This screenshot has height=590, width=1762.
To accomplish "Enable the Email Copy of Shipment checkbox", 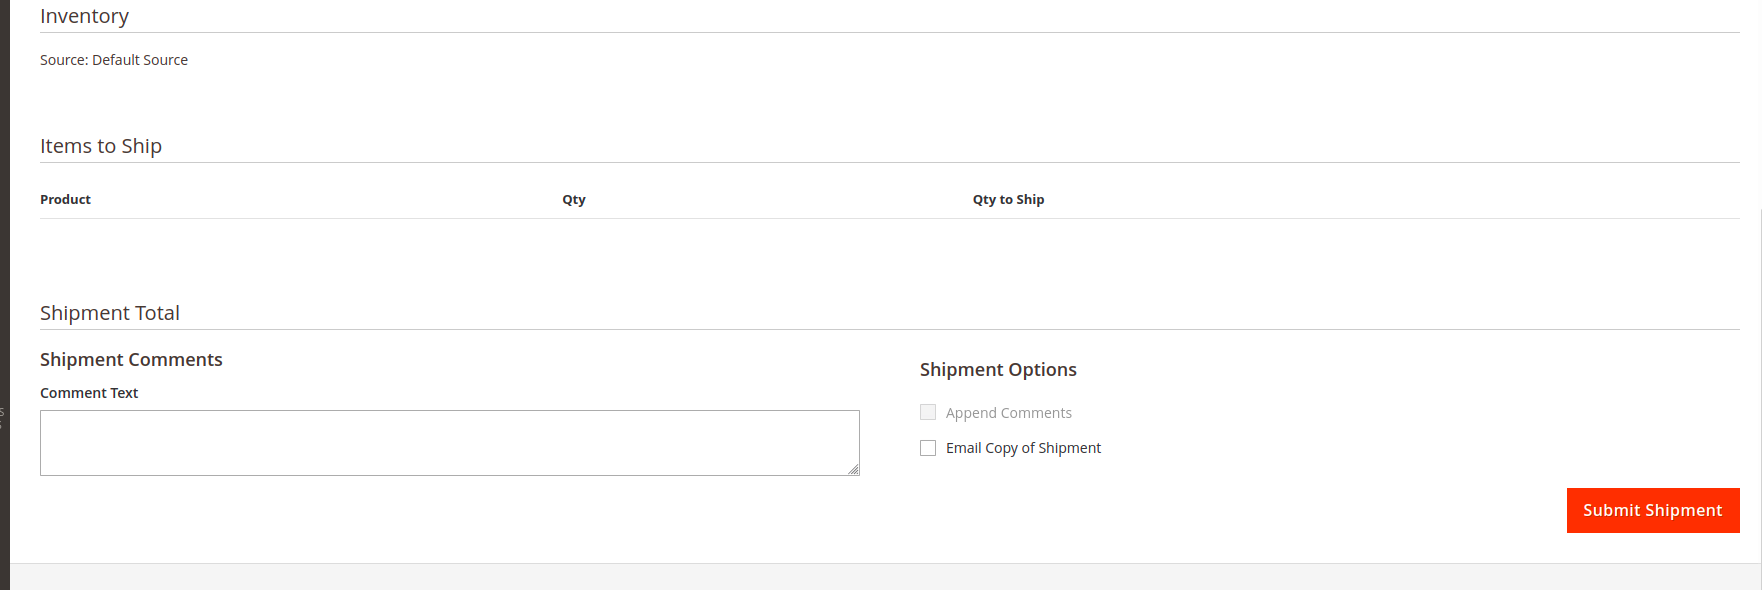I will pos(927,447).
